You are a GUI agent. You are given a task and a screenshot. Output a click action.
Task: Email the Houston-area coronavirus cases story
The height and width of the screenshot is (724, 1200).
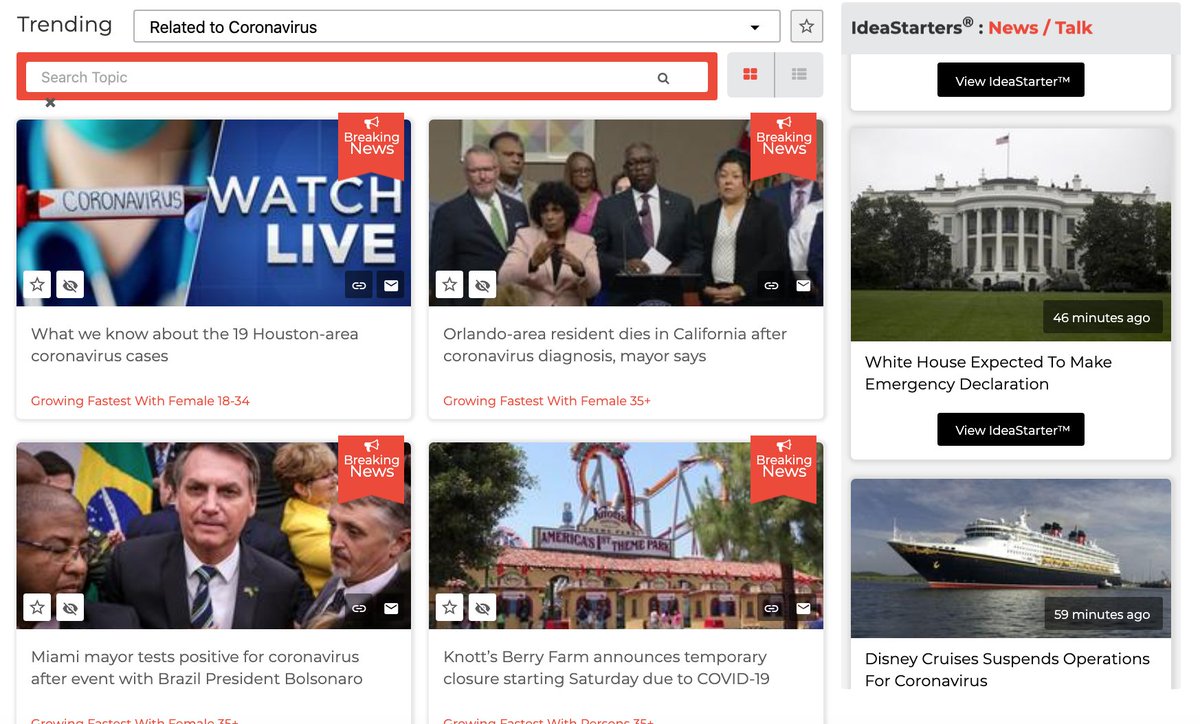pyautogui.click(x=391, y=285)
